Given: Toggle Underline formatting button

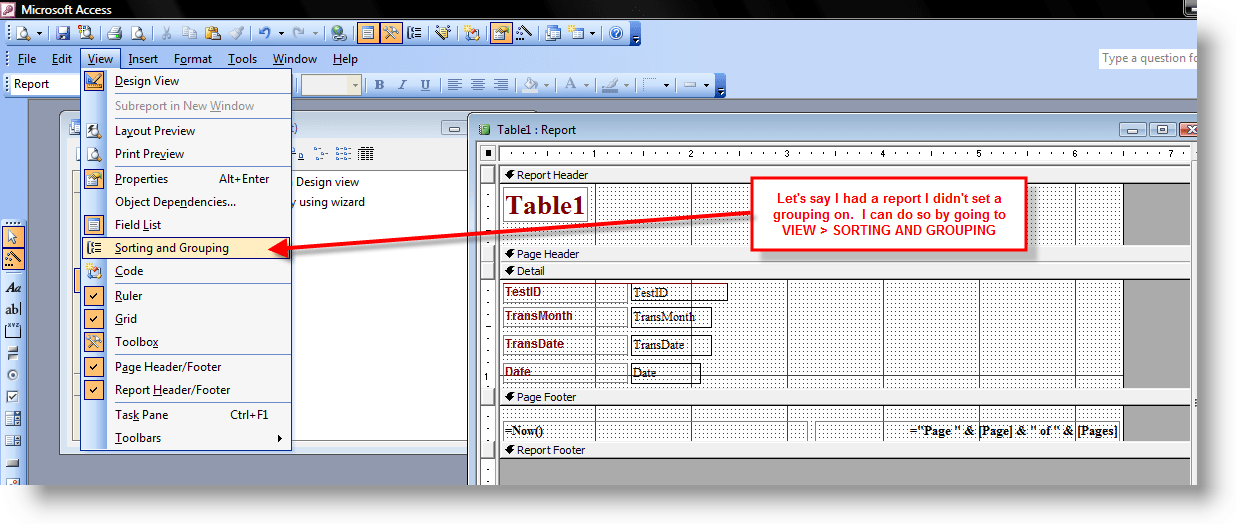Looking at the screenshot, I should click(x=426, y=85).
